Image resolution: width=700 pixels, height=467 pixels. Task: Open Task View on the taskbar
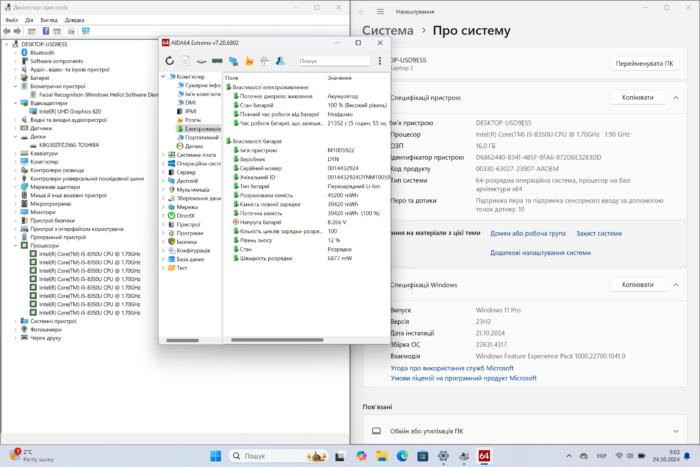click(x=340, y=456)
